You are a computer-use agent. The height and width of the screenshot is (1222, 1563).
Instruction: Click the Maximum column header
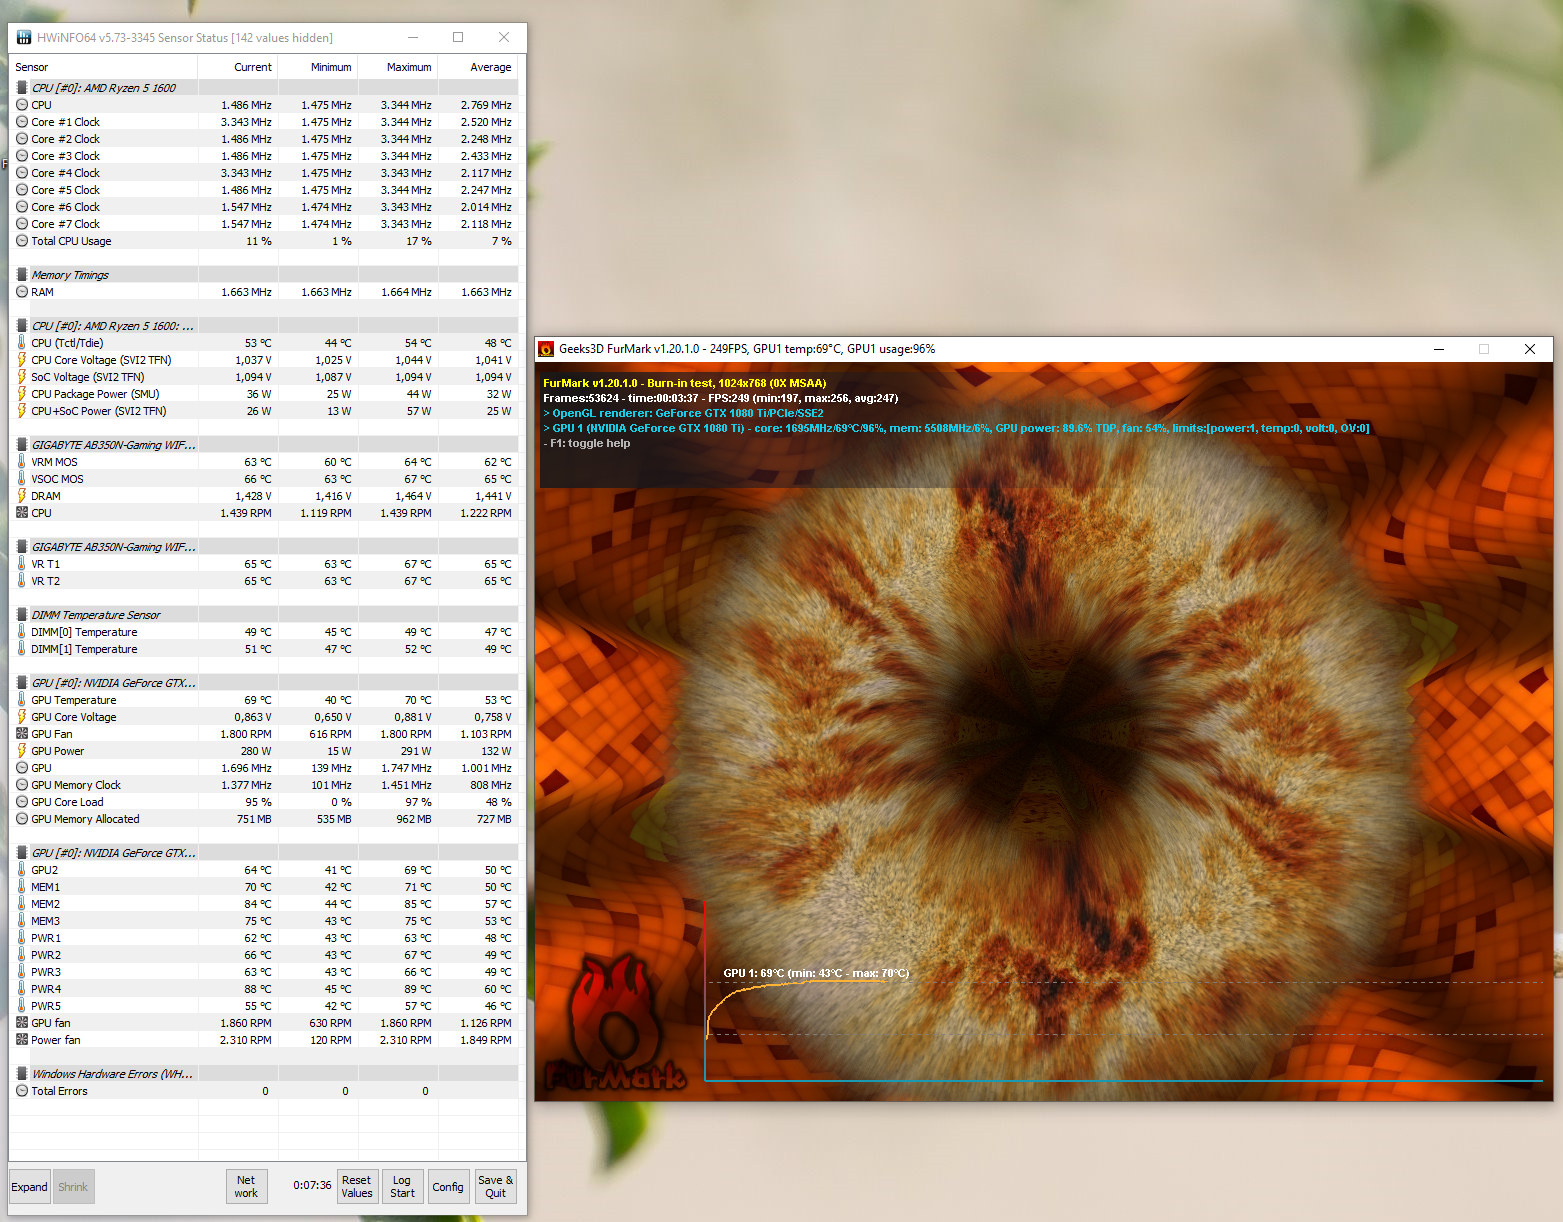398,67
